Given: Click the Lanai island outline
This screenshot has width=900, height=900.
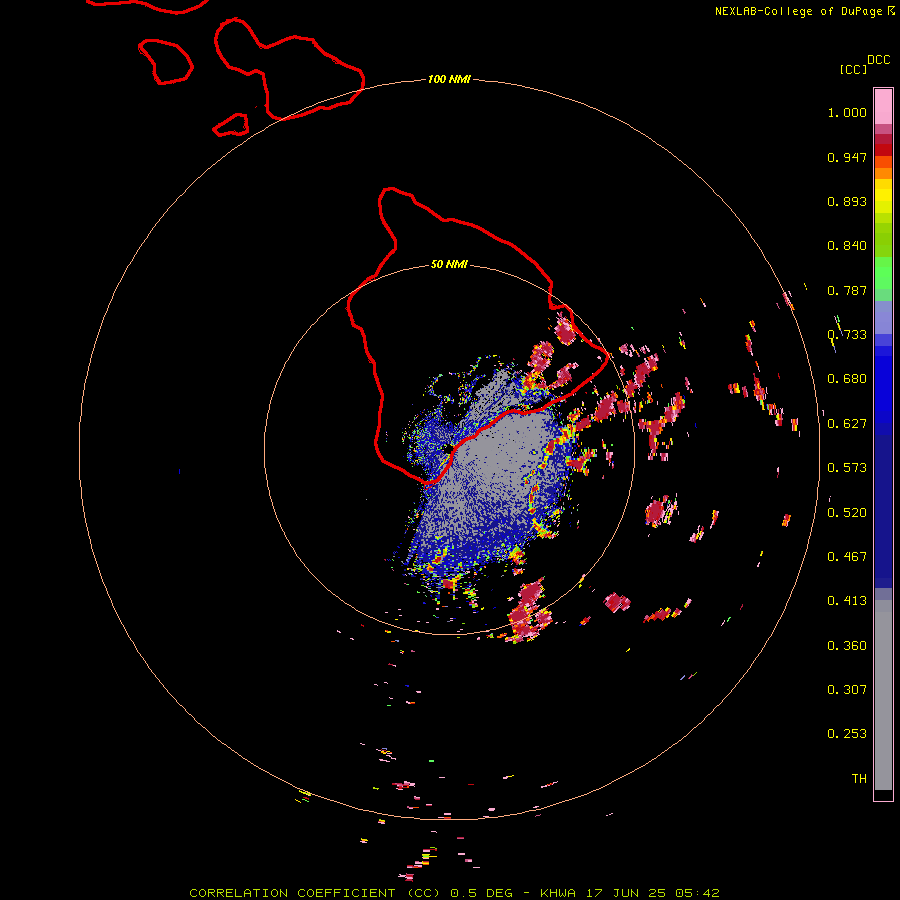Looking at the screenshot, I should tap(165, 62).
